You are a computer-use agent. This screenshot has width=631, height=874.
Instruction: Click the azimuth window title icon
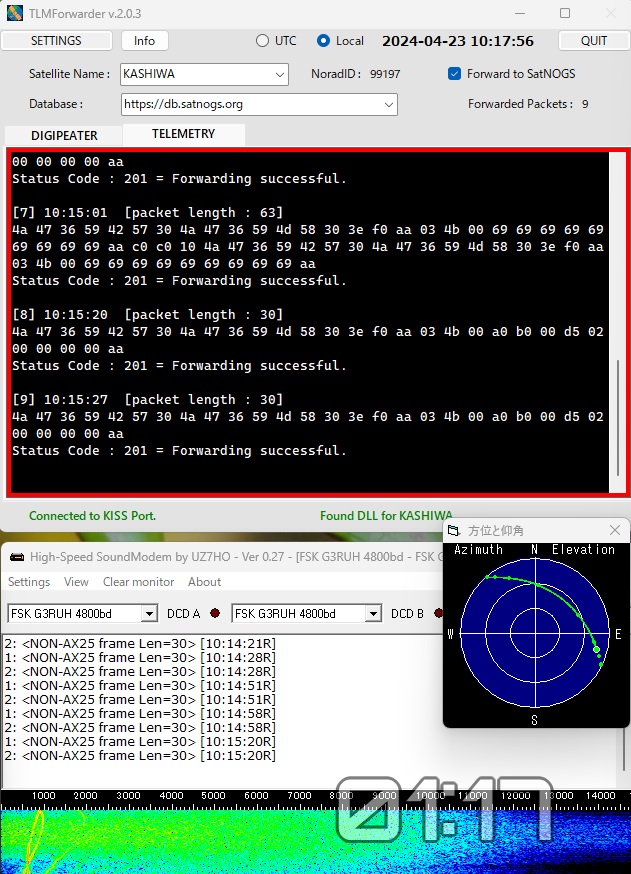coord(454,530)
